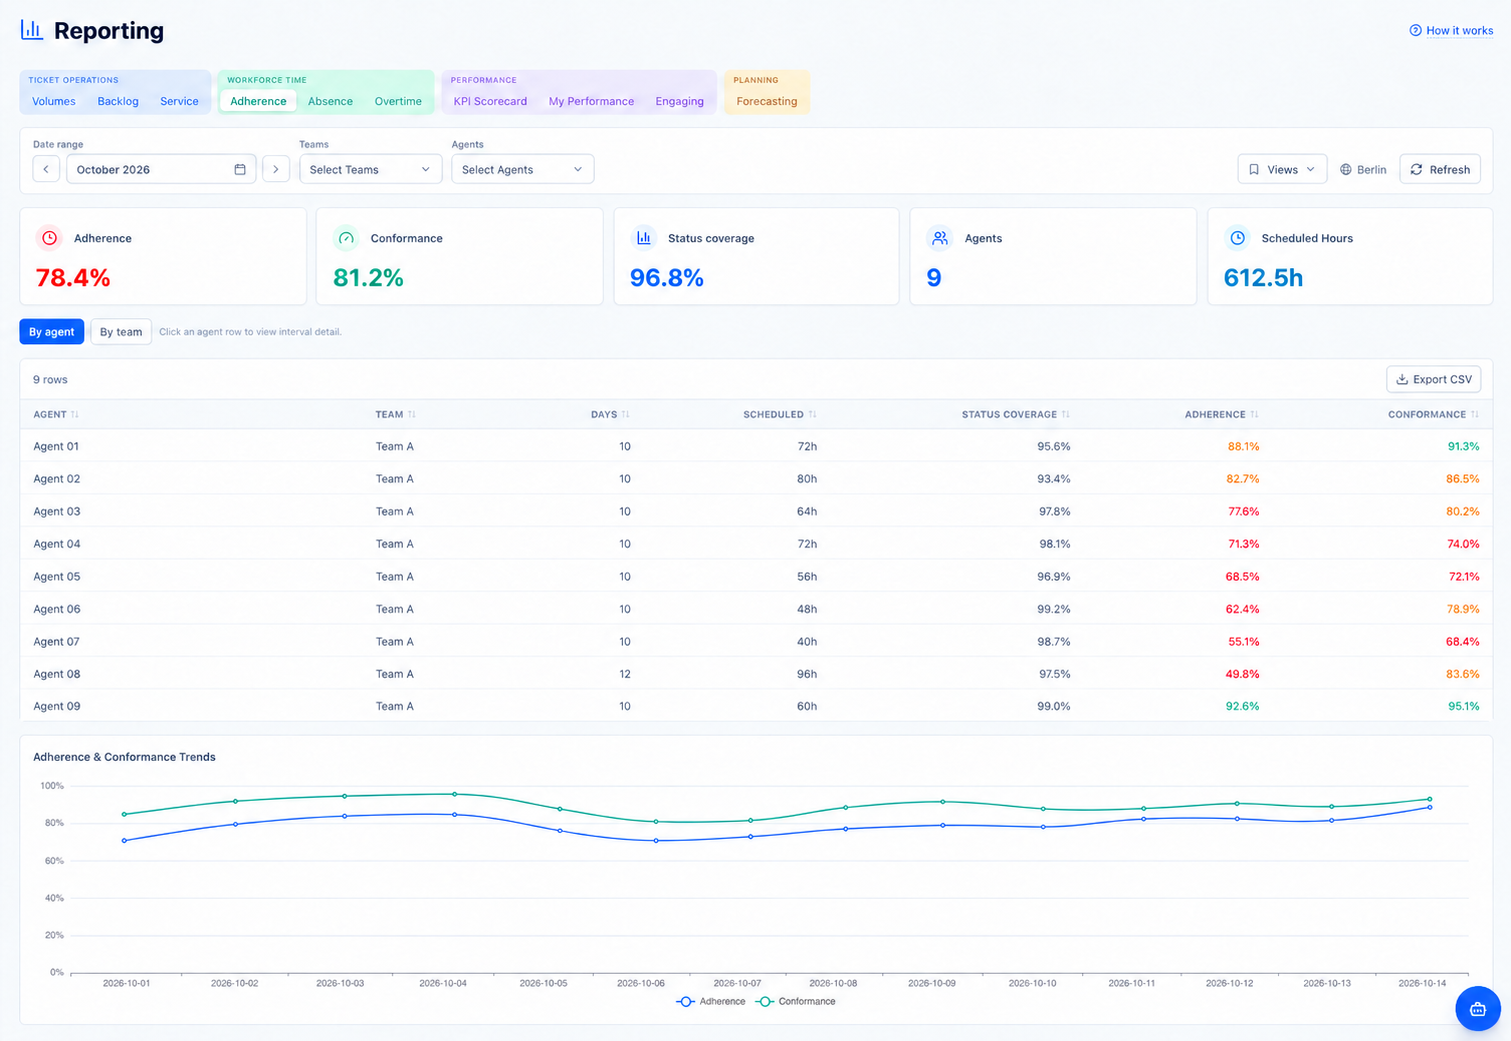
Task: Open the Select Agents dropdown
Action: click(522, 169)
